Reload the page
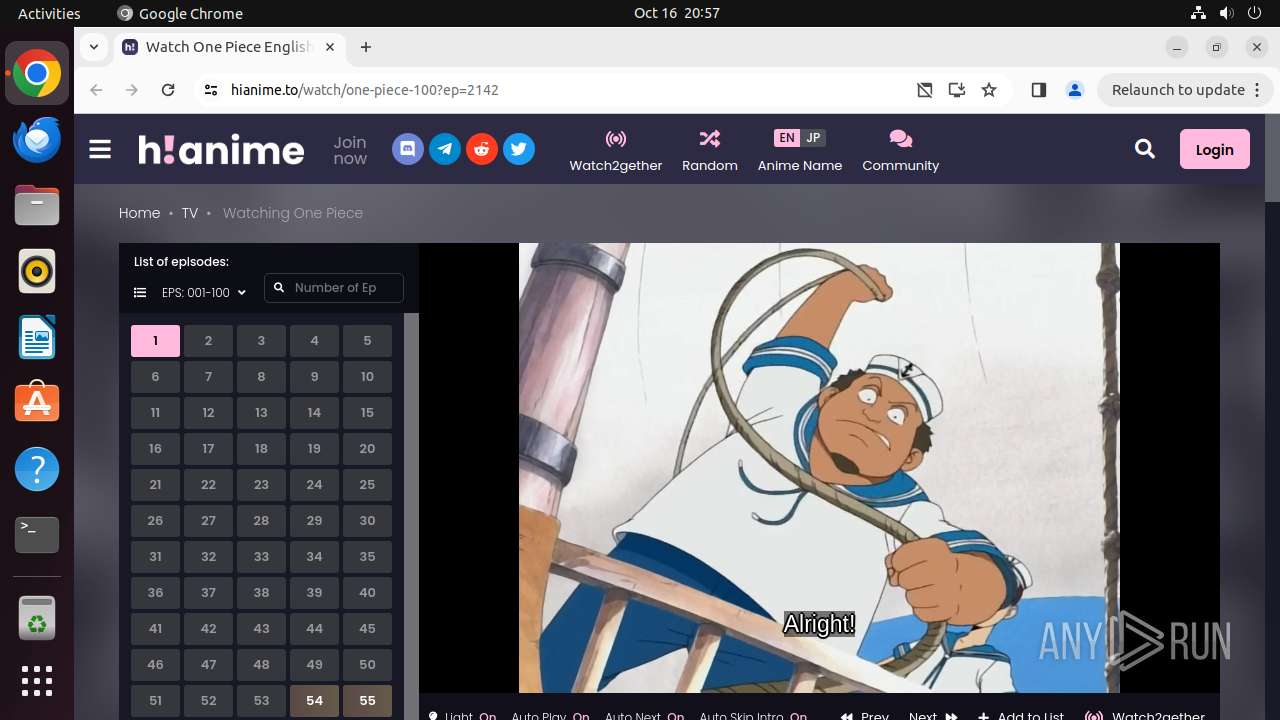 168,90
